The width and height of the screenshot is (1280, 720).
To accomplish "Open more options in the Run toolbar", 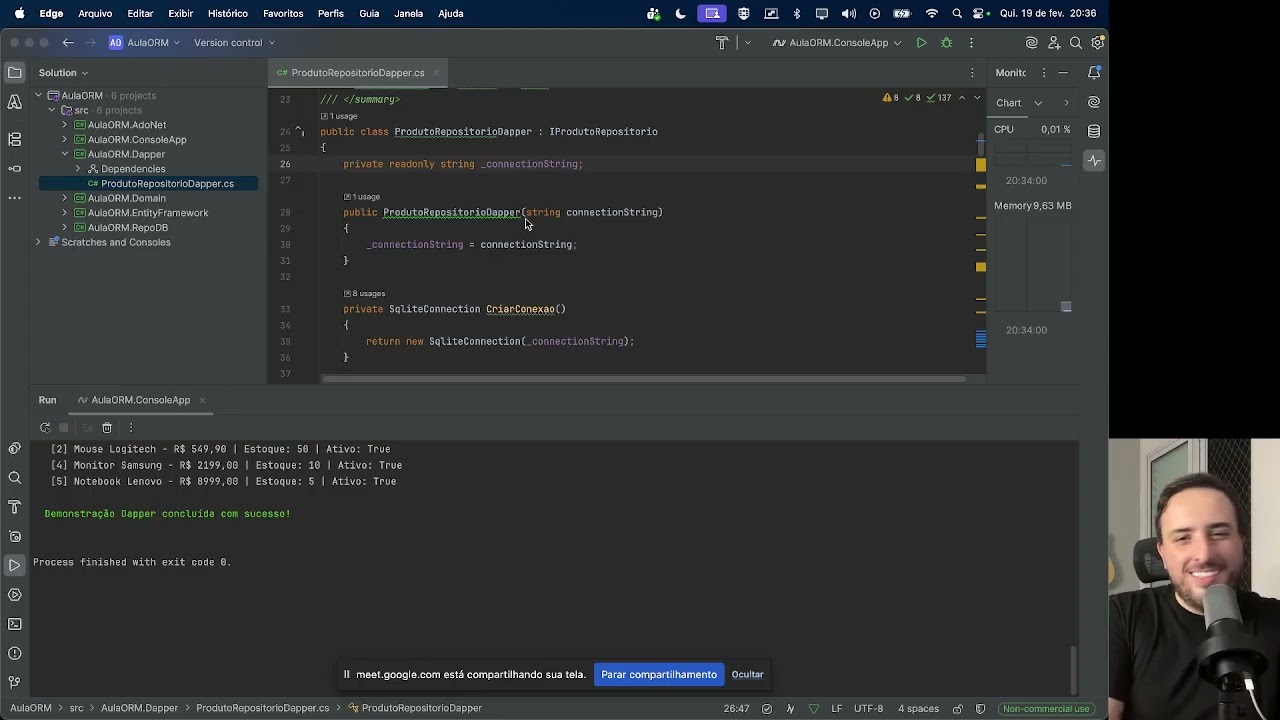I will 131,428.
